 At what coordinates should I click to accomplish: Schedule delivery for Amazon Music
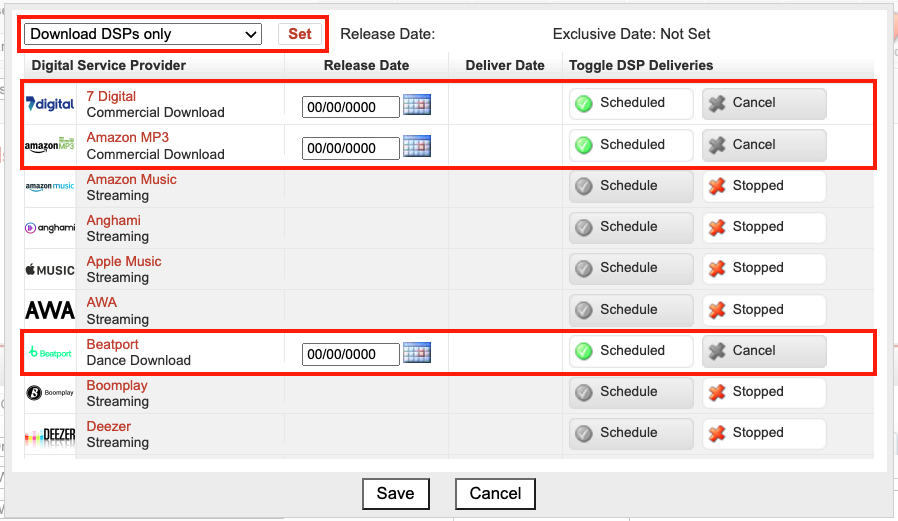[x=631, y=186]
